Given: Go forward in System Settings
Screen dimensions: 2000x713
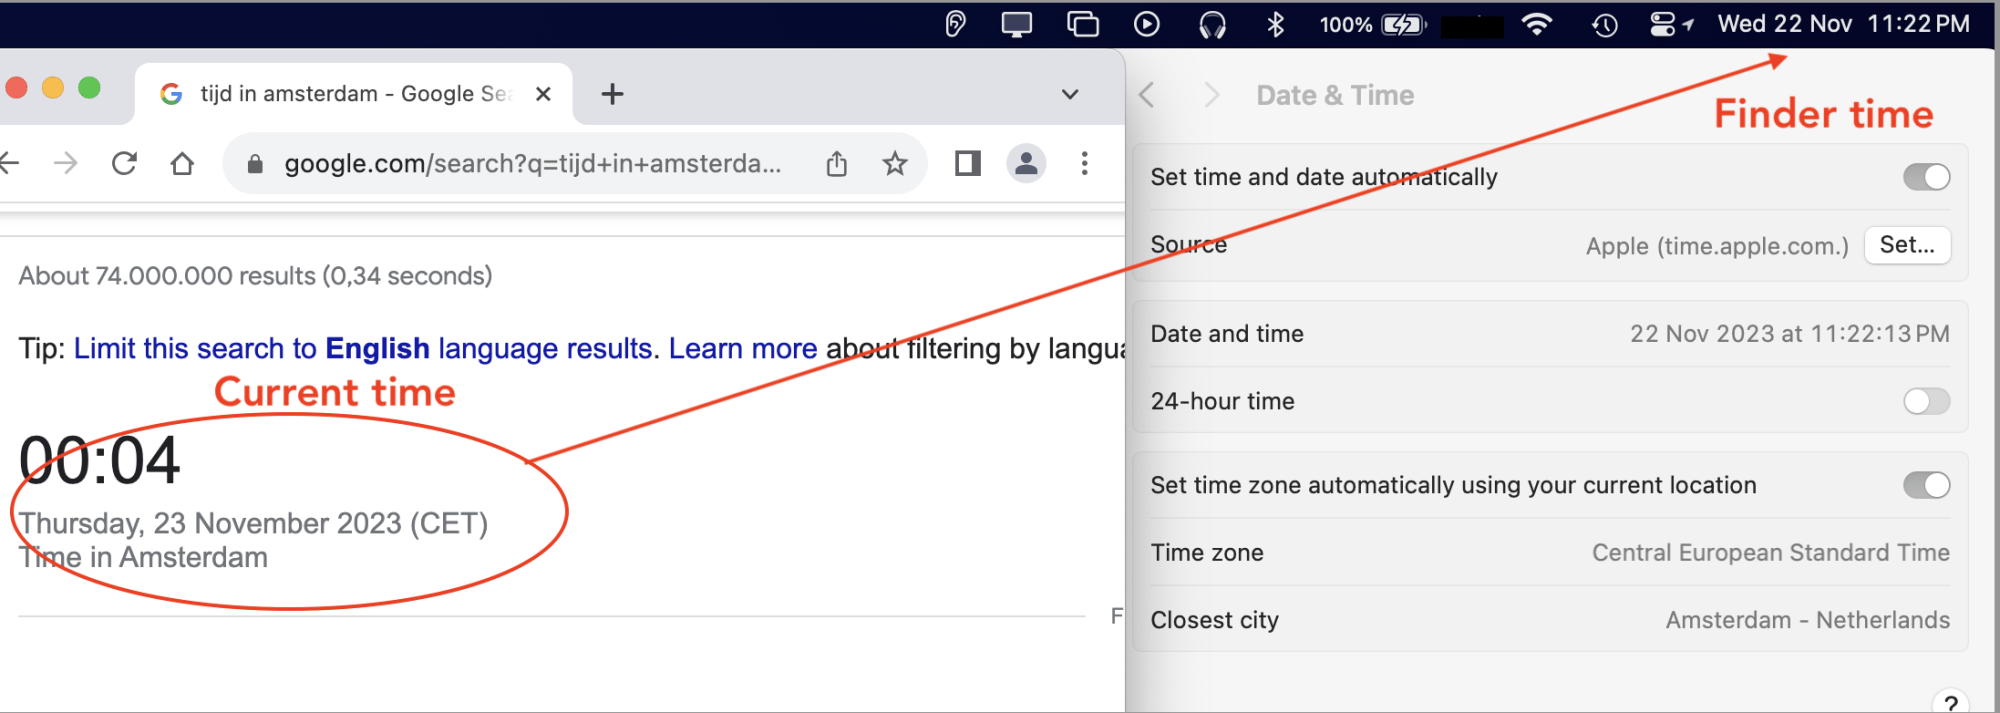Looking at the screenshot, I should coord(1212,95).
